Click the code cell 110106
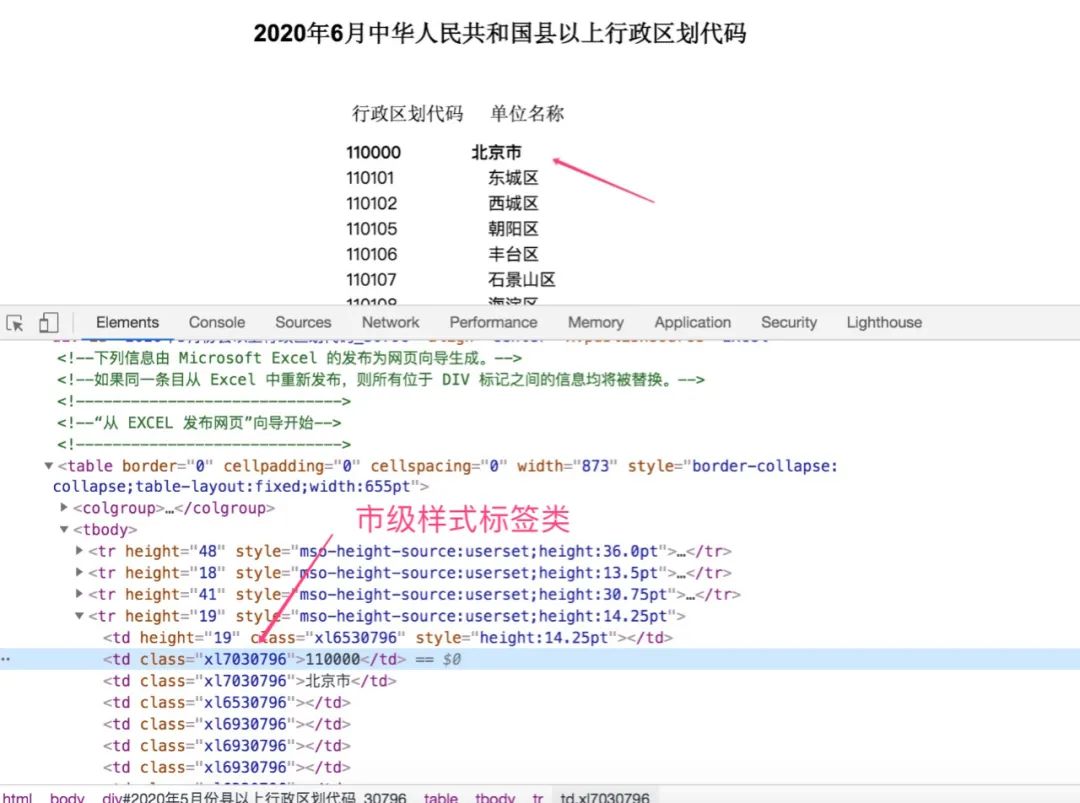The width and height of the screenshot is (1080, 803). pos(372,254)
